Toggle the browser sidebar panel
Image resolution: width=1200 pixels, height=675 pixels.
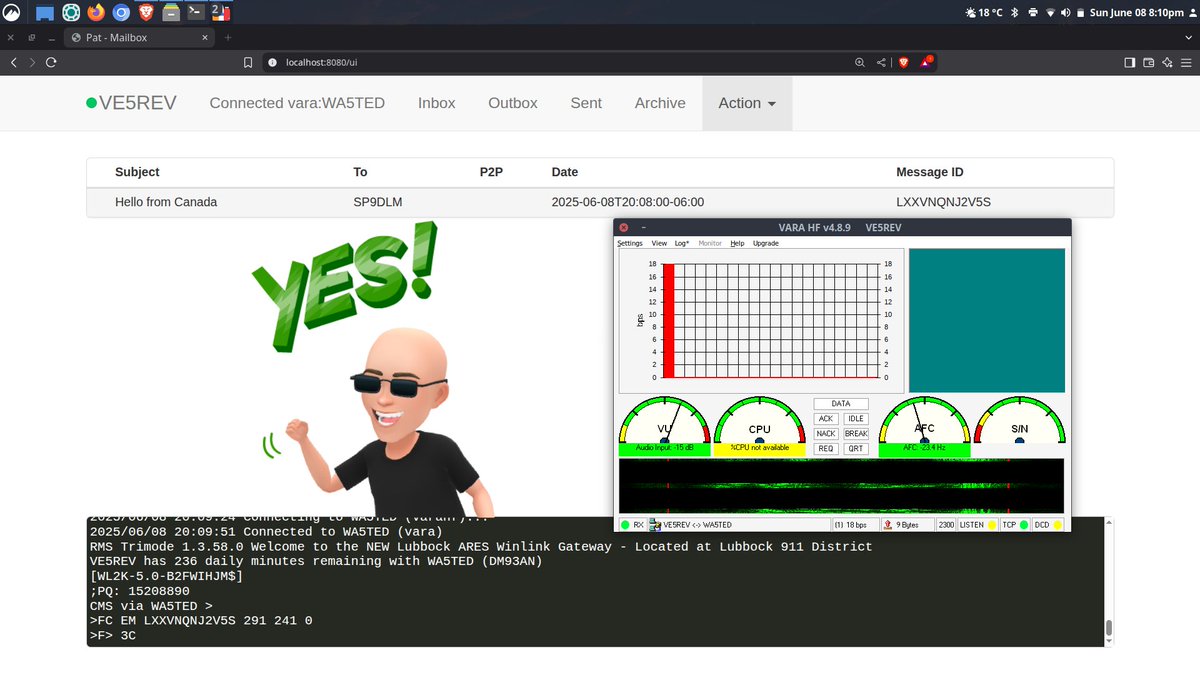point(1129,62)
